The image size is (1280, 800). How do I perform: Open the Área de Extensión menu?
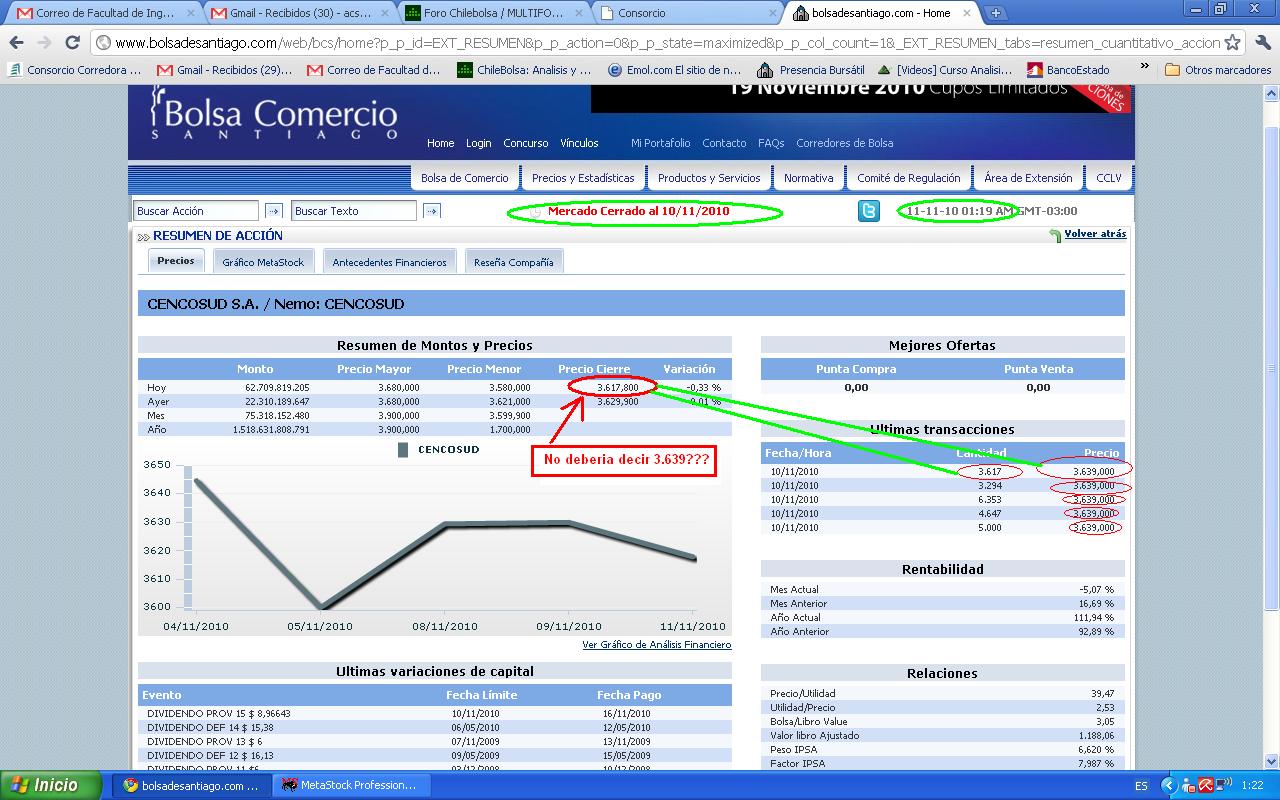tap(1028, 178)
